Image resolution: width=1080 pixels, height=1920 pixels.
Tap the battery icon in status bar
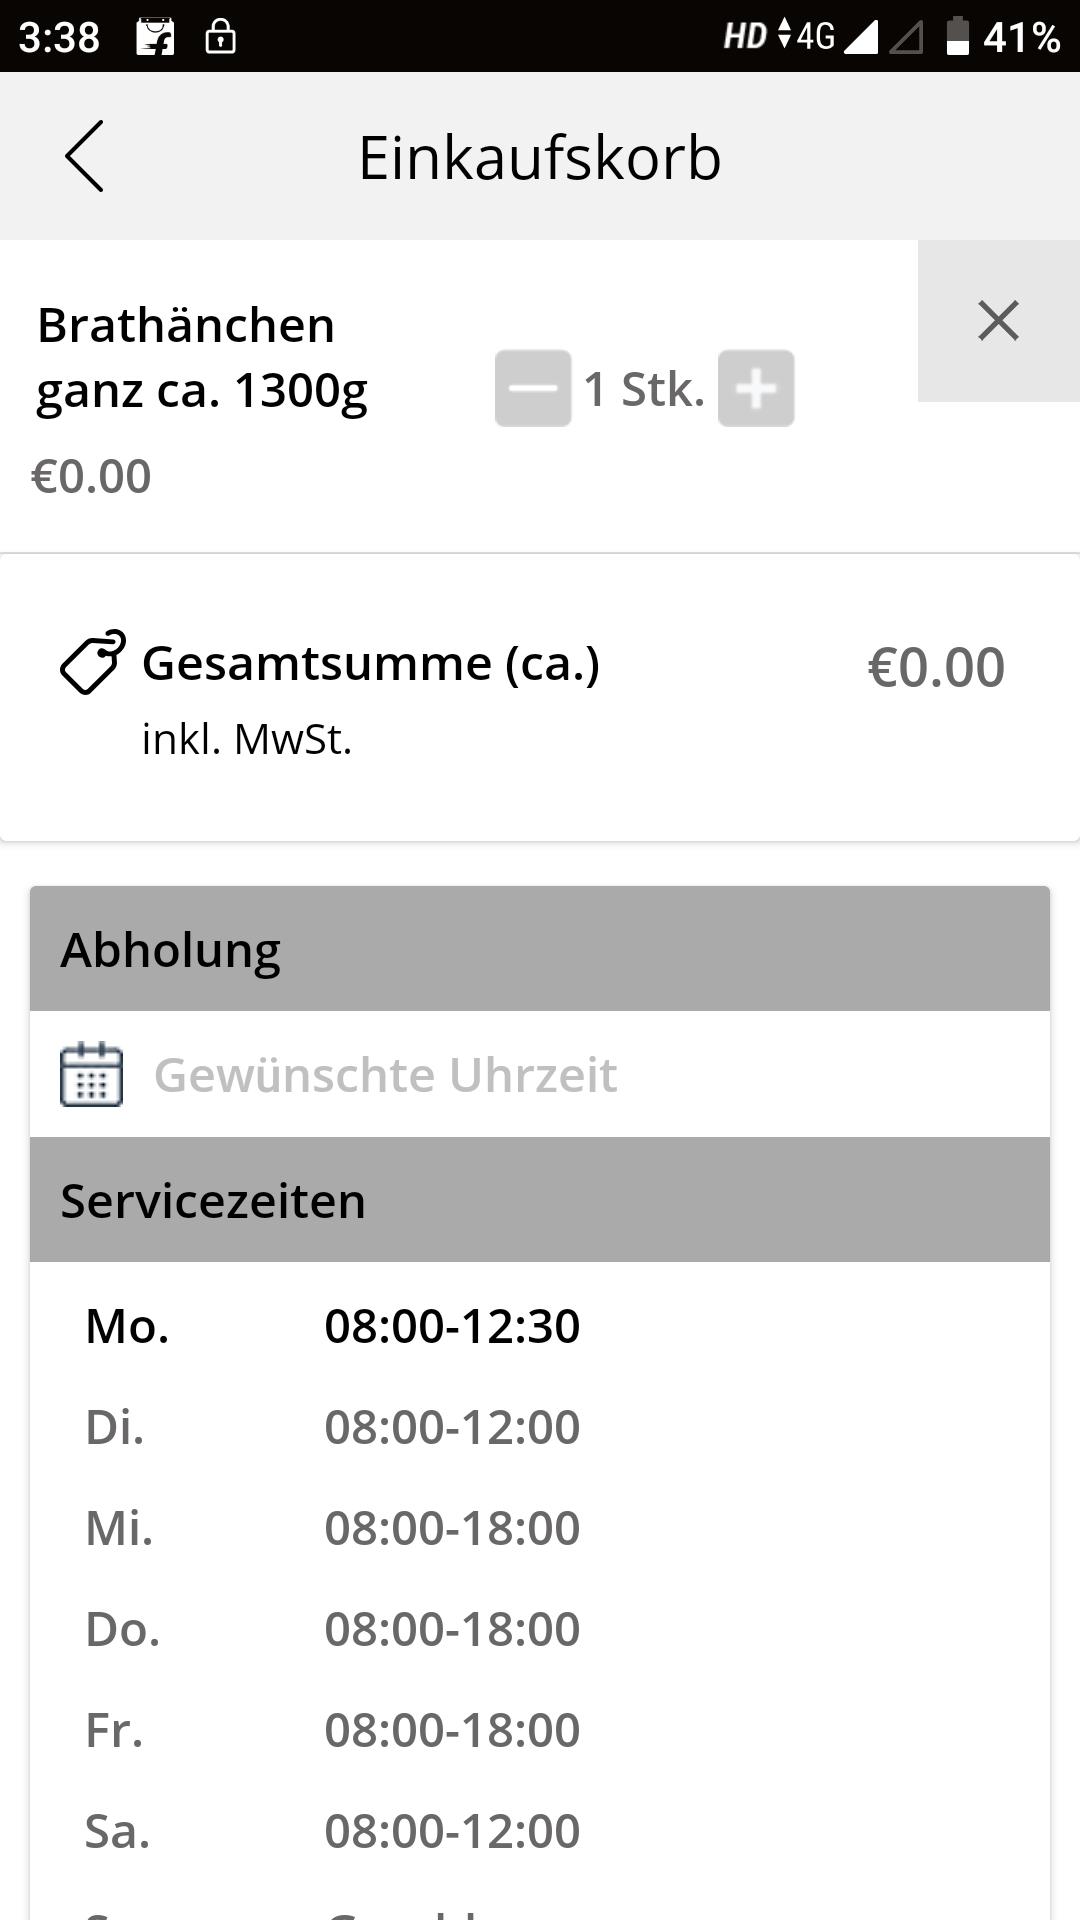pyautogui.click(x=958, y=36)
